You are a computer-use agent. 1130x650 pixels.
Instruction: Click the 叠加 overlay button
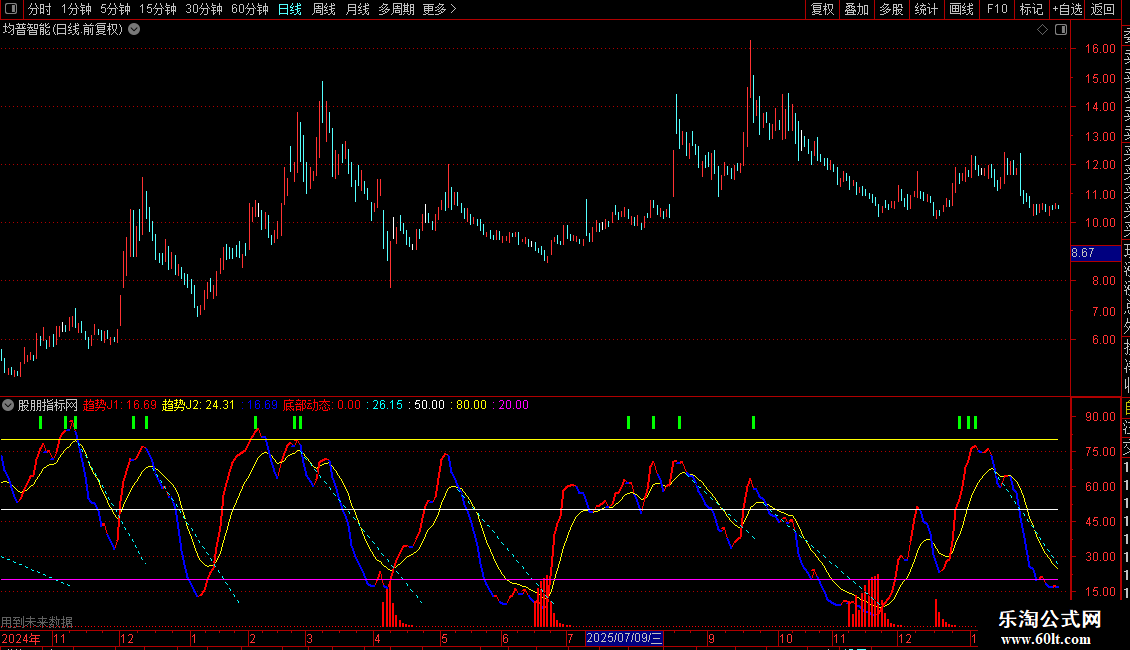(857, 9)
